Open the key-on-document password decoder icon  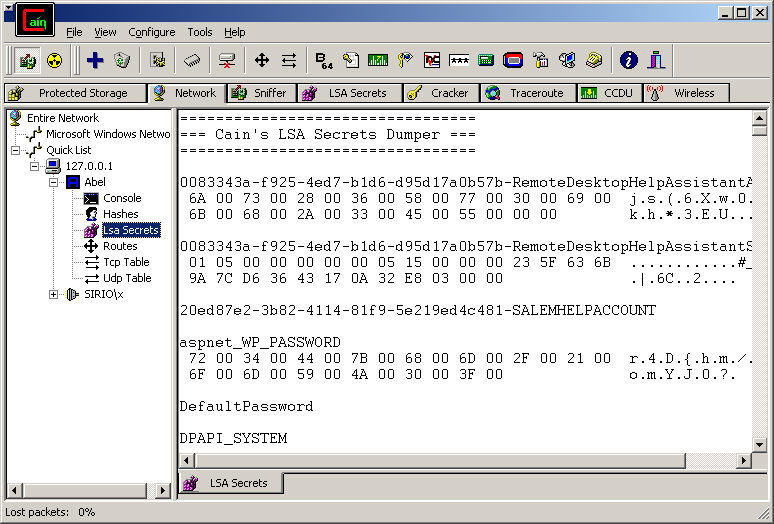[351, 61]
